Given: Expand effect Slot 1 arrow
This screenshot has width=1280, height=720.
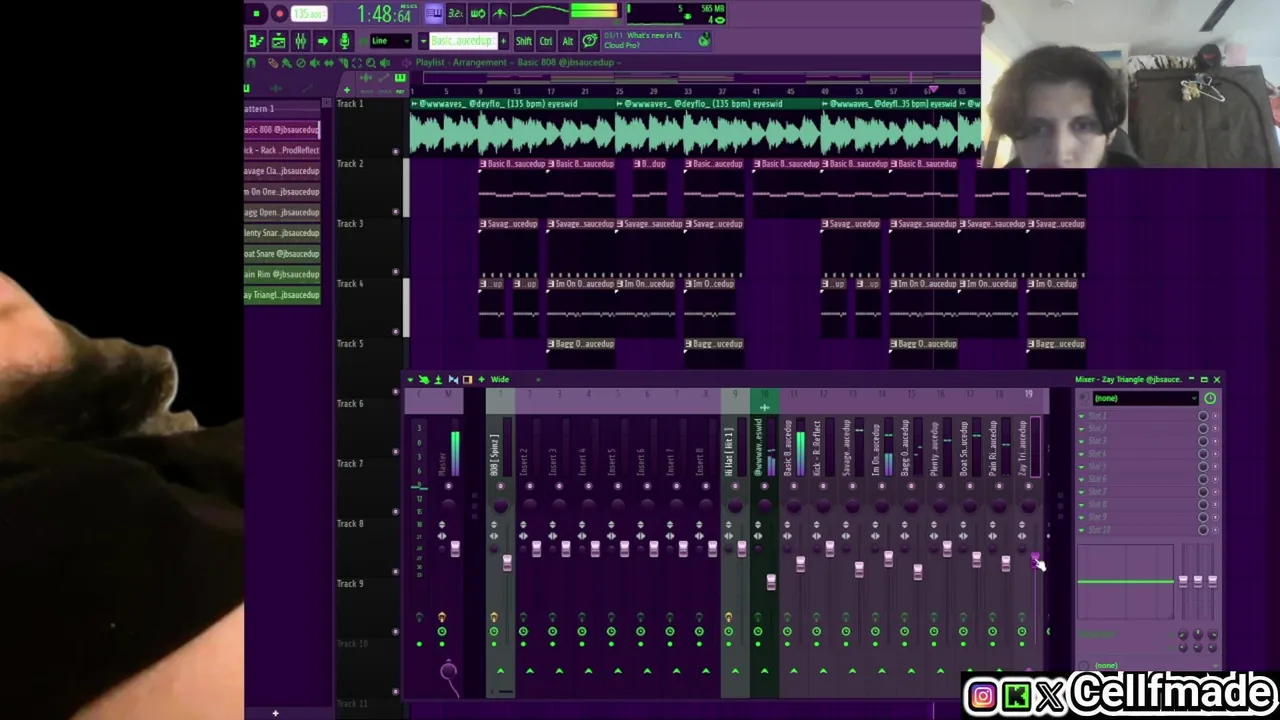Looking at the screenshot, I should 1082,417.
